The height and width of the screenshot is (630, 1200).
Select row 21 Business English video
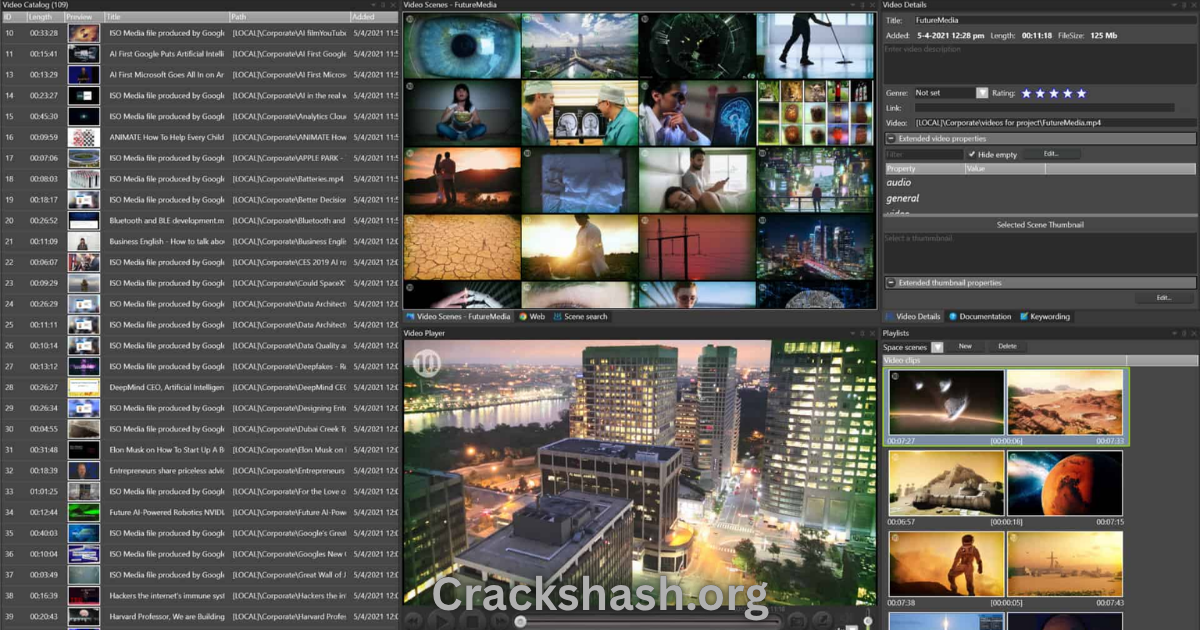pyautogui.click(x=200, y=241)
